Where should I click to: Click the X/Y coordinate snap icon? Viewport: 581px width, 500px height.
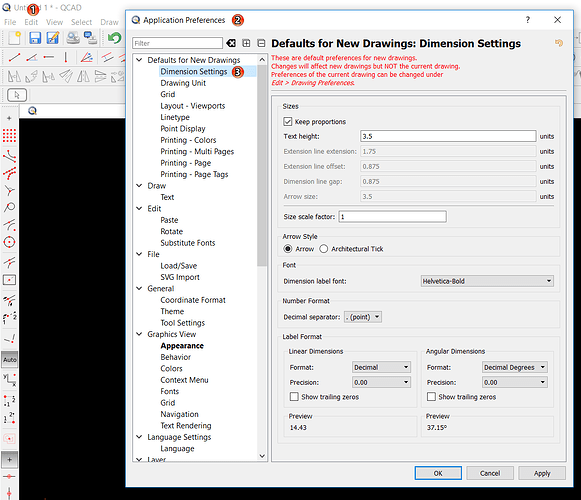[9, 380]
